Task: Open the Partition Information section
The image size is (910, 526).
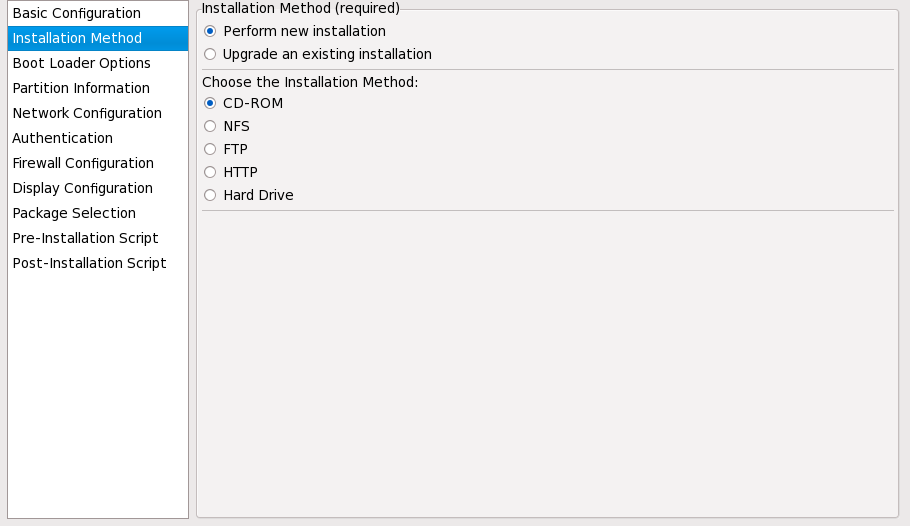Action: click(x=81, y=89)
